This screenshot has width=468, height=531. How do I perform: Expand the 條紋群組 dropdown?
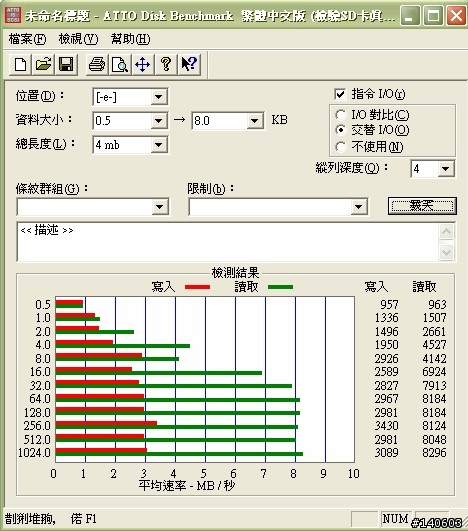(x=160, y=207)
